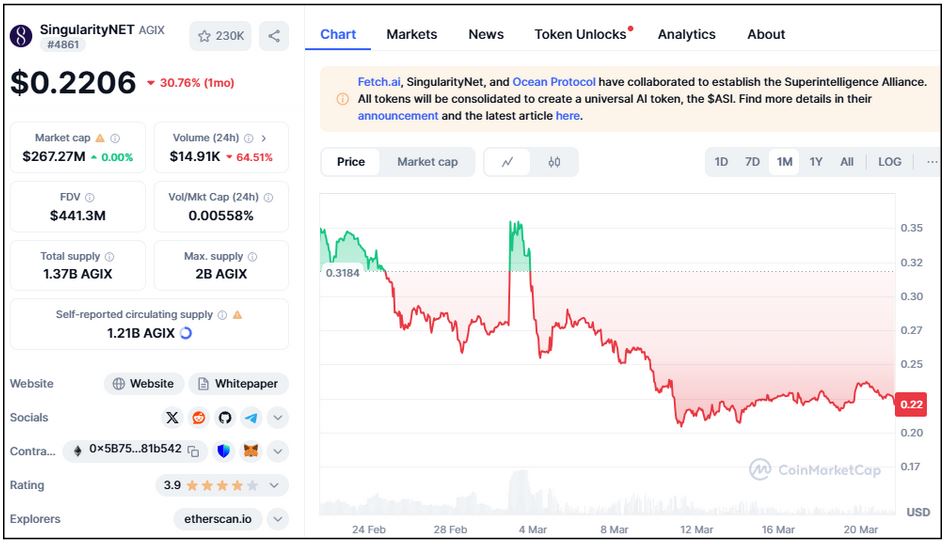Follow the 'here' article link

point(568,116)
